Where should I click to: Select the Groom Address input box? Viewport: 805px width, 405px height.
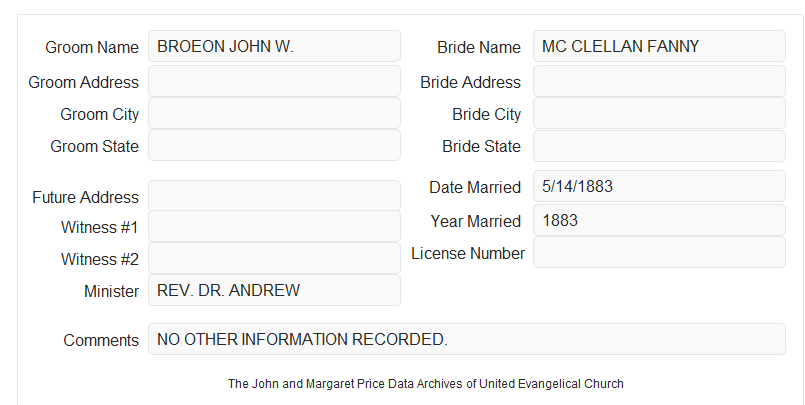point(274,81)
